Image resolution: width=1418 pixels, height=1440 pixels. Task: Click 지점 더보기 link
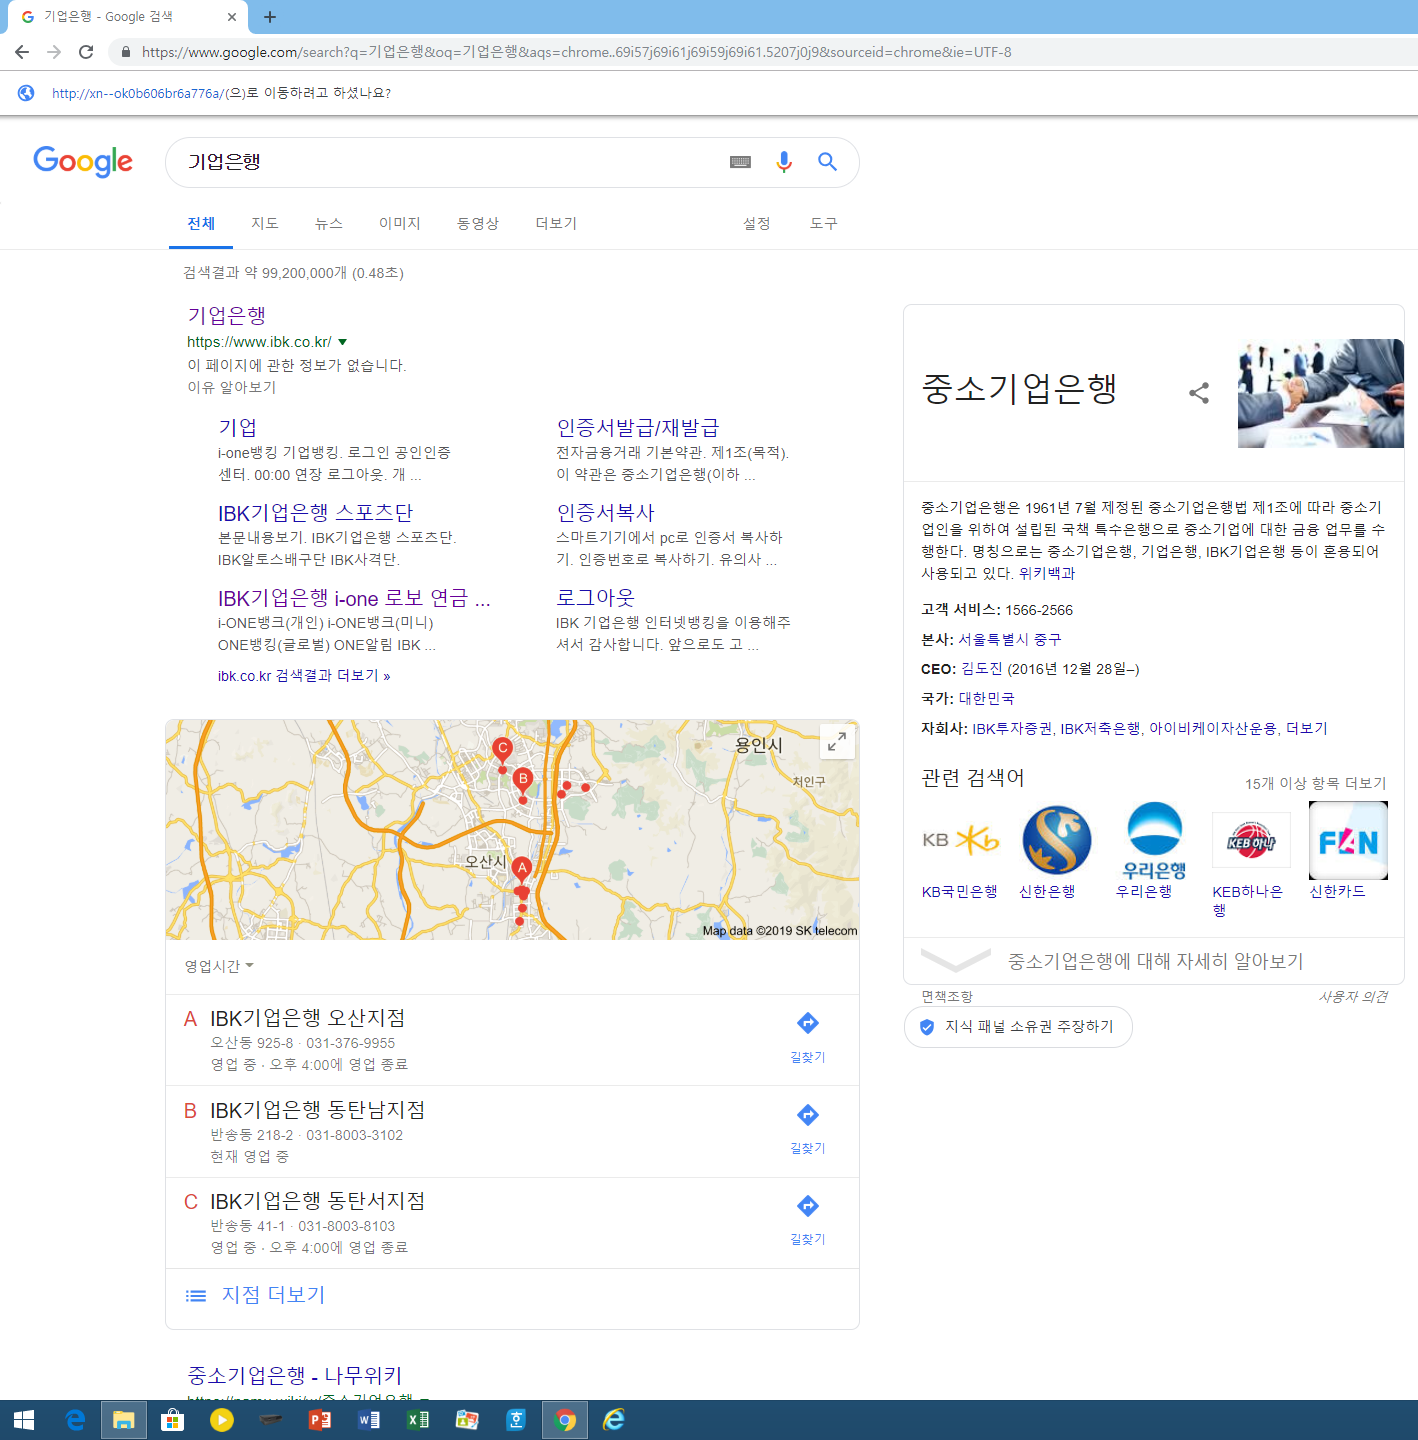point(273,1295)
